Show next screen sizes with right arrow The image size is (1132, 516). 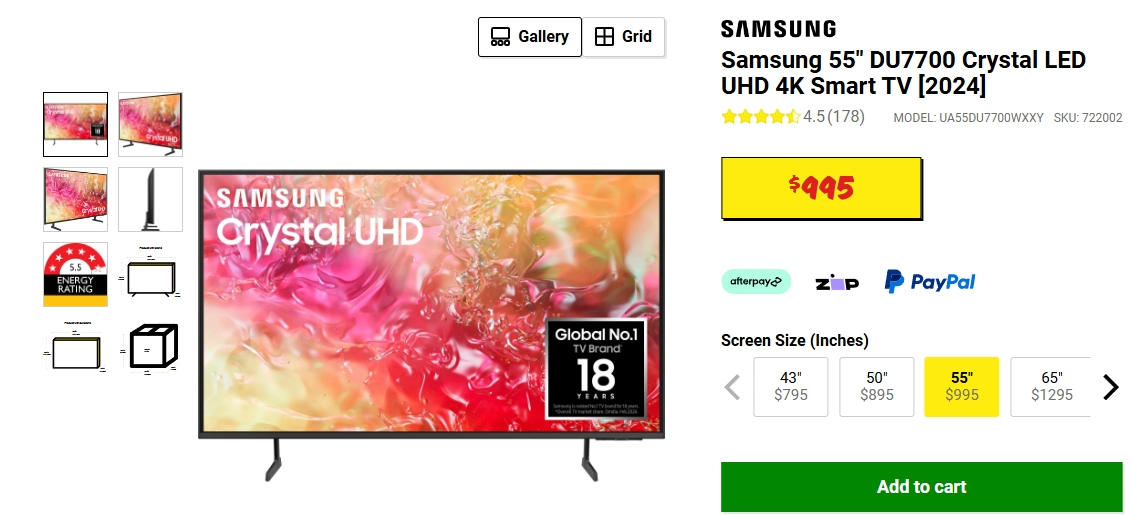tap(1110, 388)
